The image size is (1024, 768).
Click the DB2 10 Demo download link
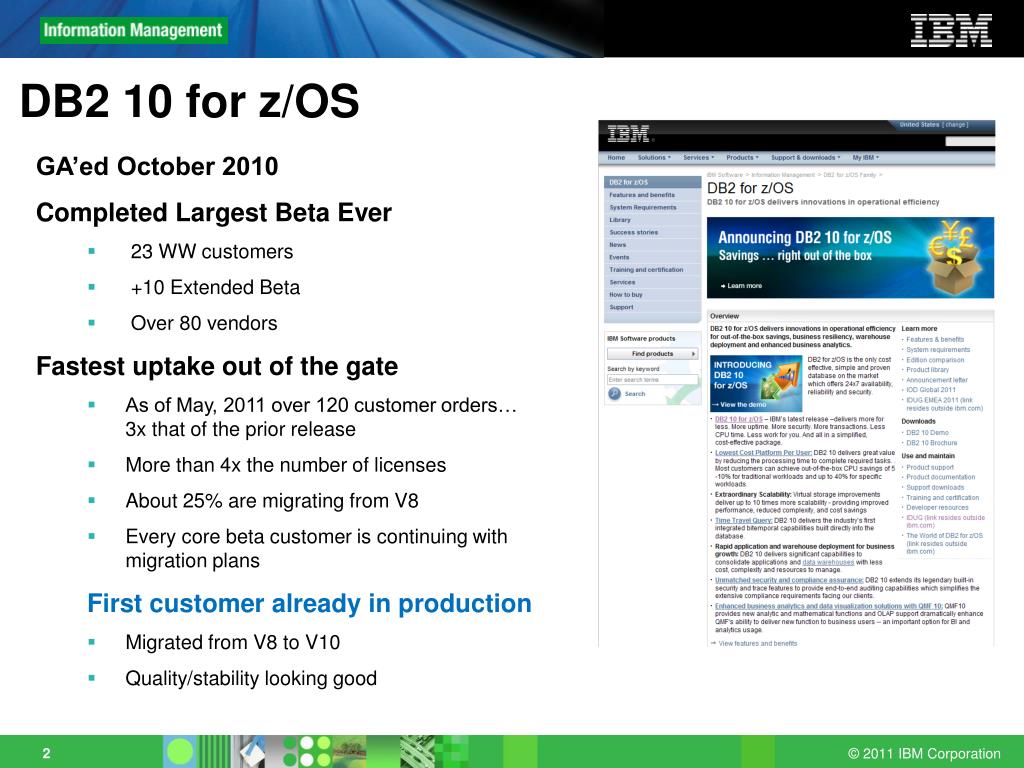(x=927, y=432)
